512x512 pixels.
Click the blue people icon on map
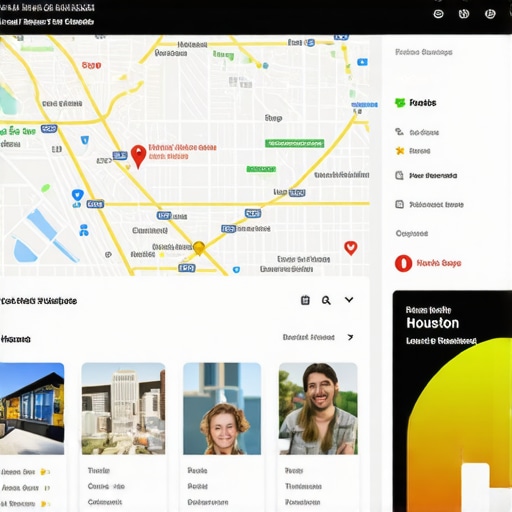[84, 230]
